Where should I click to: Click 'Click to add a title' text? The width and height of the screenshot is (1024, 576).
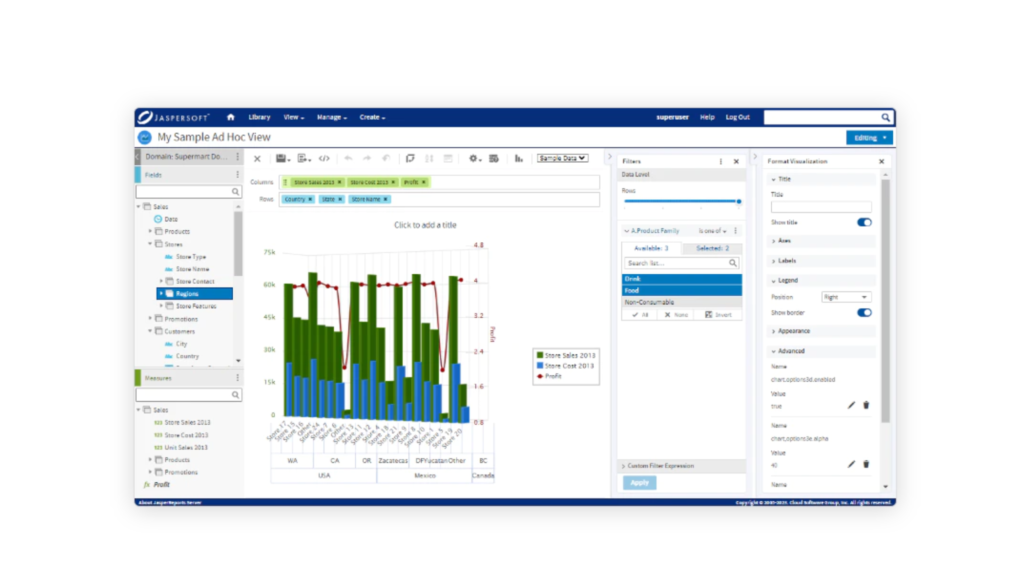tap(425, 225)
